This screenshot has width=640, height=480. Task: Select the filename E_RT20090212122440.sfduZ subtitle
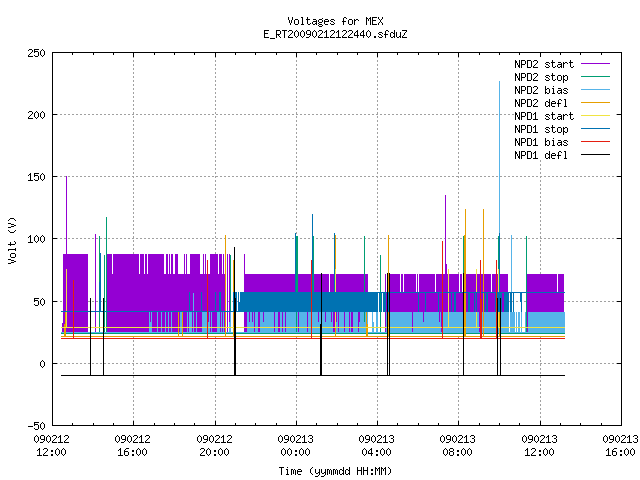pyautogui.click(x=335, y=34)
